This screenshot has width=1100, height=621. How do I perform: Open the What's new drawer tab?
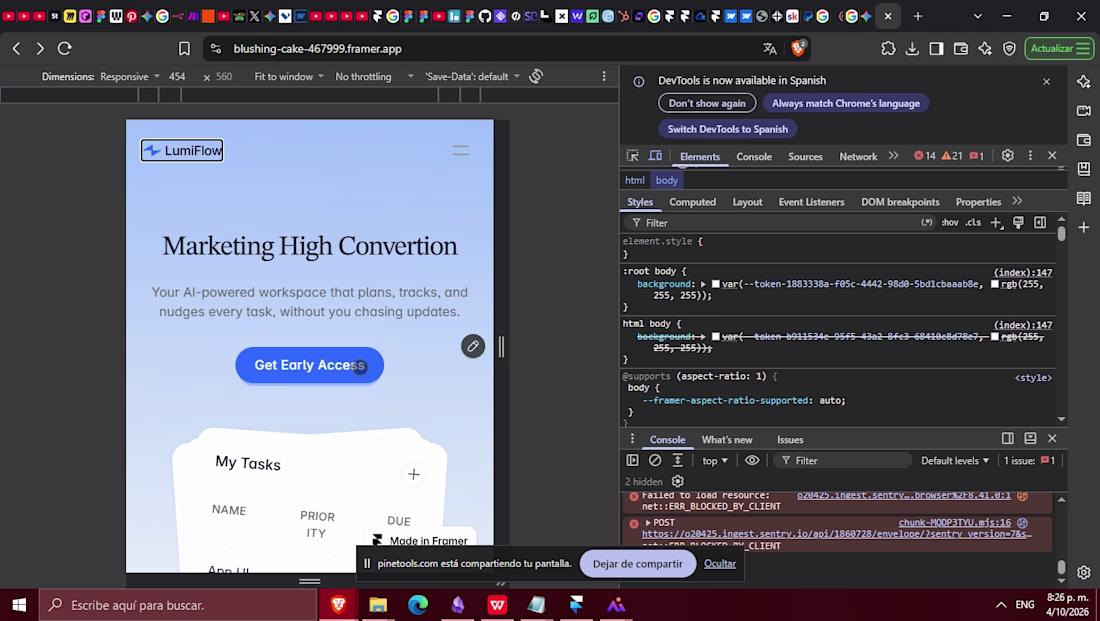point(727,439)
